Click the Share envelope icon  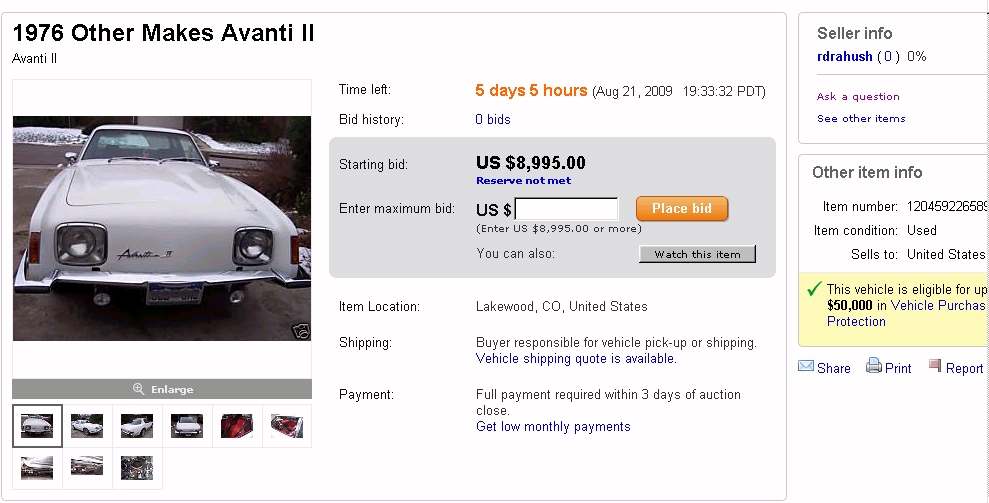pos(806,367)
